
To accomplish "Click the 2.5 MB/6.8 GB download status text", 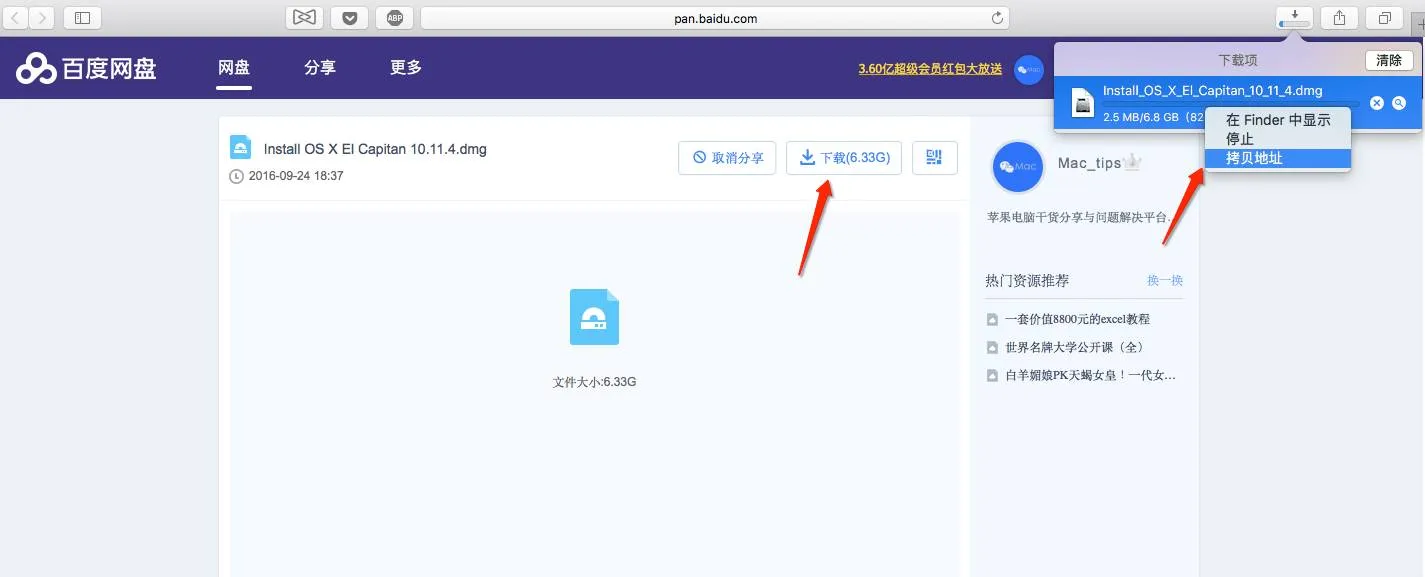I will (1153, 117).
